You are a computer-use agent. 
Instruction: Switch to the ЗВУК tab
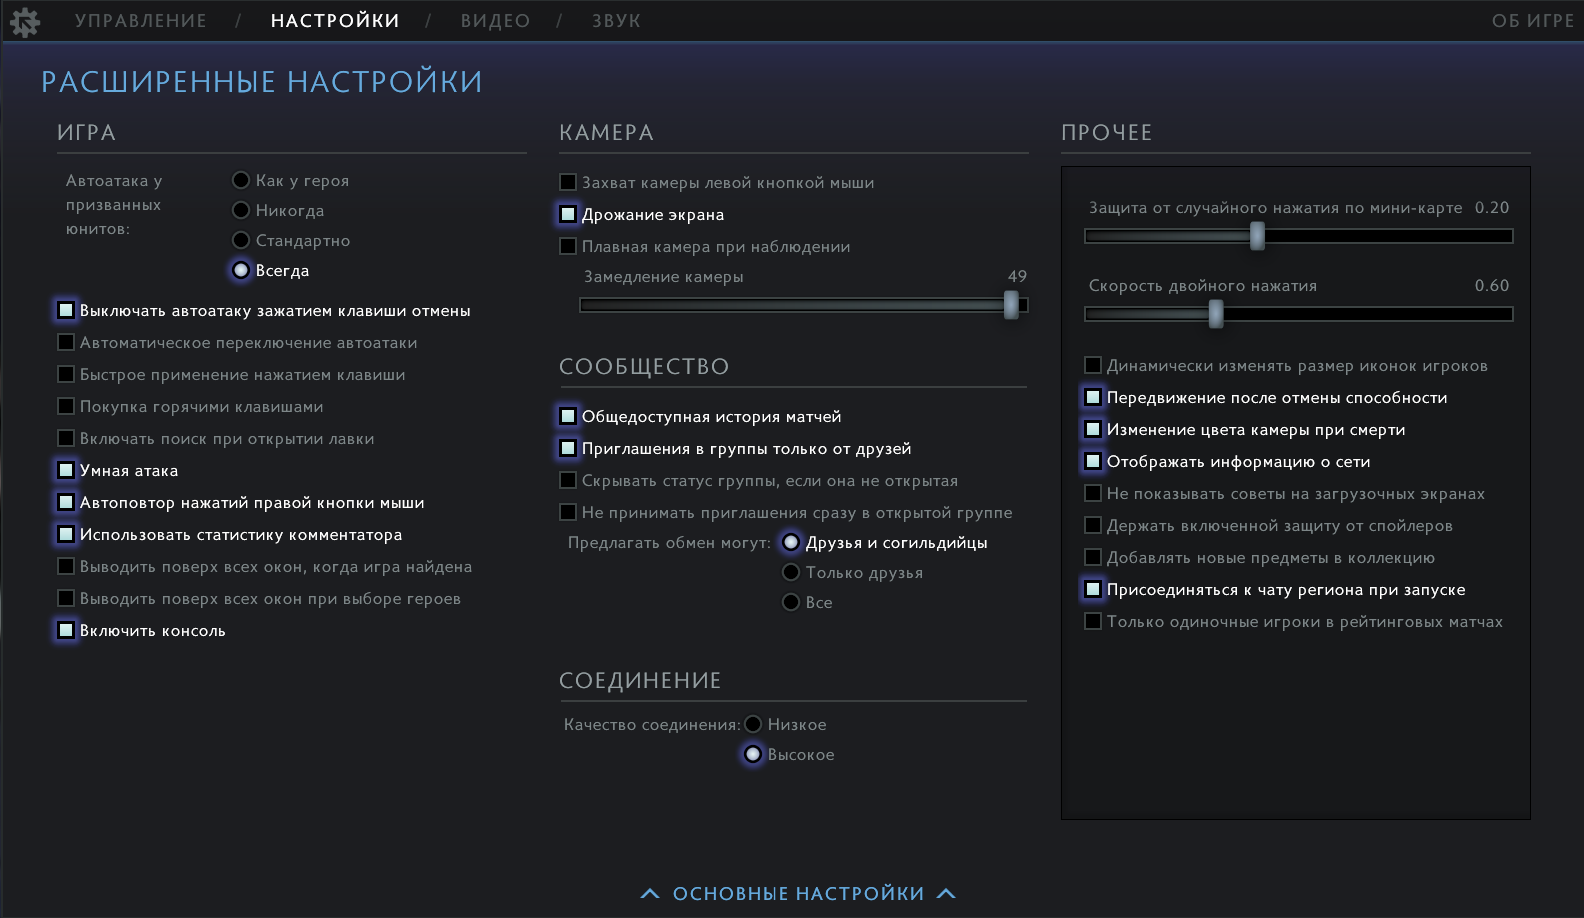click(x=616, y=21)
